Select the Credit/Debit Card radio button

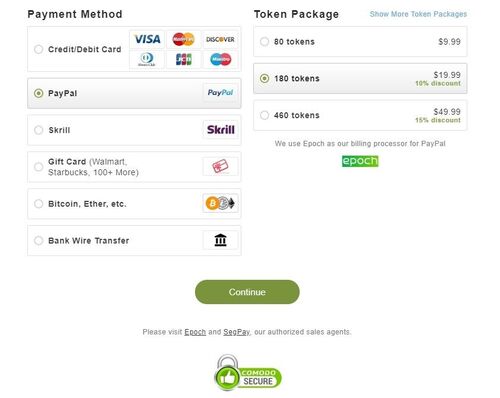pos(39,49)
